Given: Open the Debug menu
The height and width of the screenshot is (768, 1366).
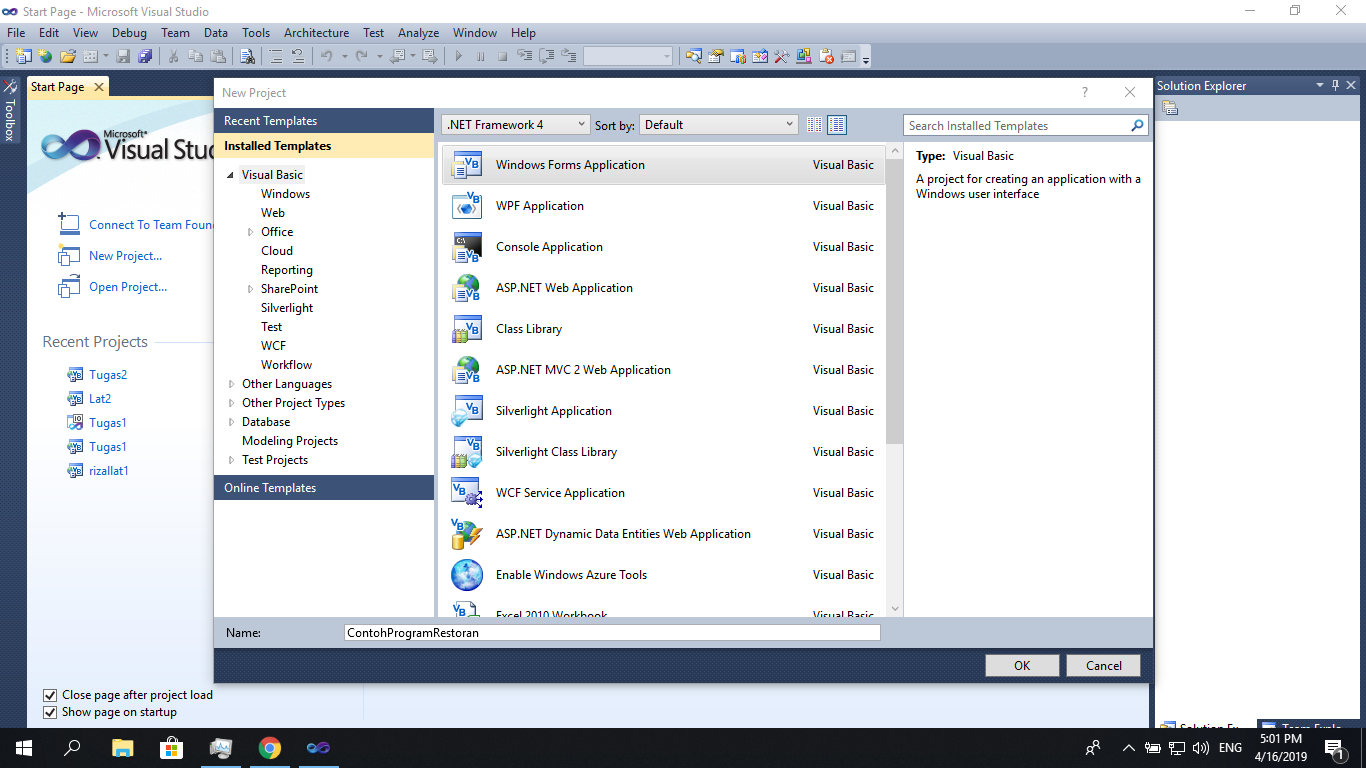Looking at the screenshot, I should (x=129, y=32).
